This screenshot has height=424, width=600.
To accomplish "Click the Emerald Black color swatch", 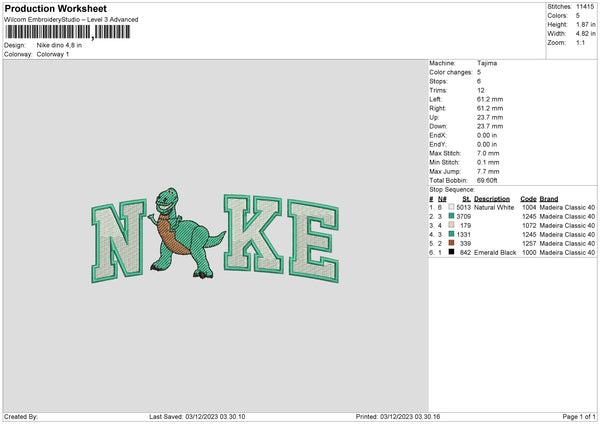I will [451, 252].
